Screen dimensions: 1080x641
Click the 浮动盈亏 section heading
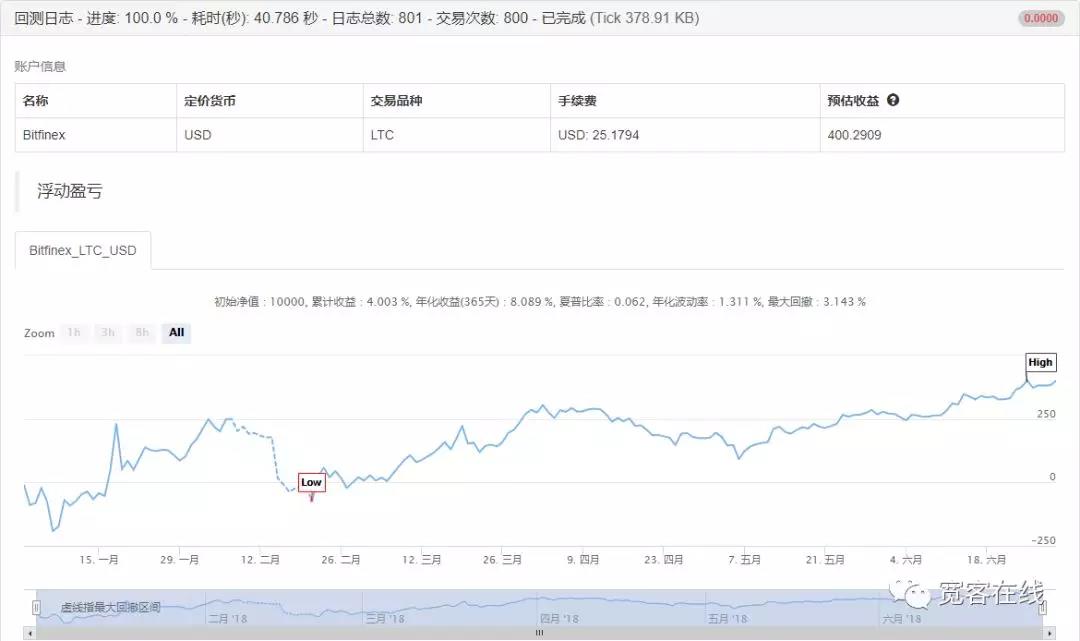(70, 191)
